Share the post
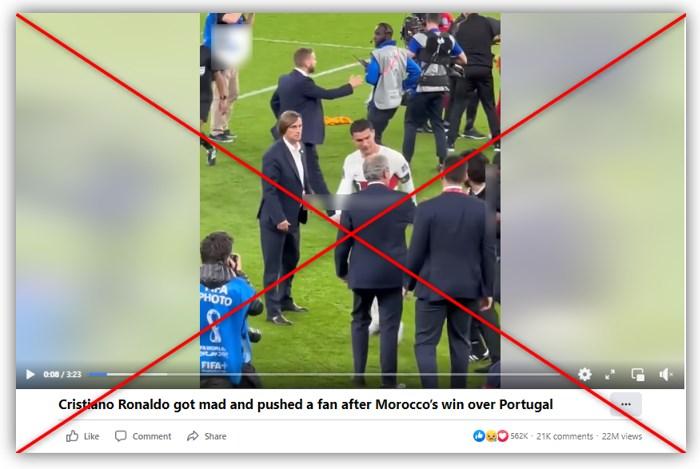 pos(206,436)
